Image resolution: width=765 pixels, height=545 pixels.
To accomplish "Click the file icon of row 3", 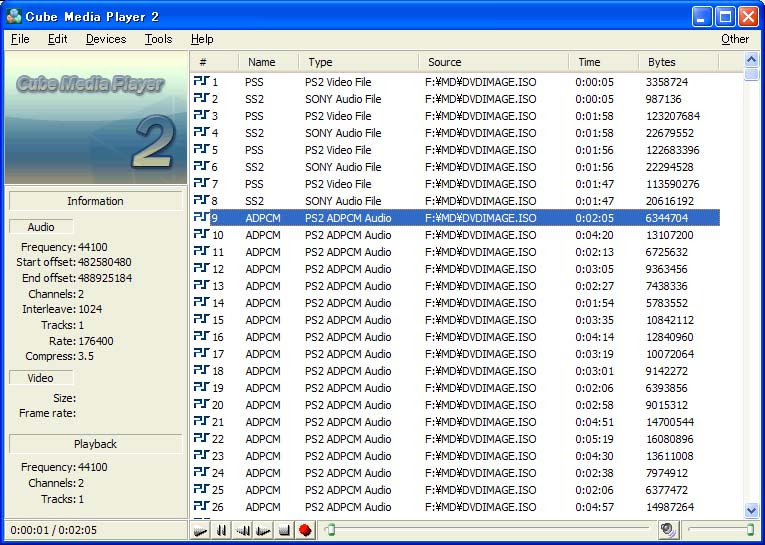I will [x=201, y=115].
